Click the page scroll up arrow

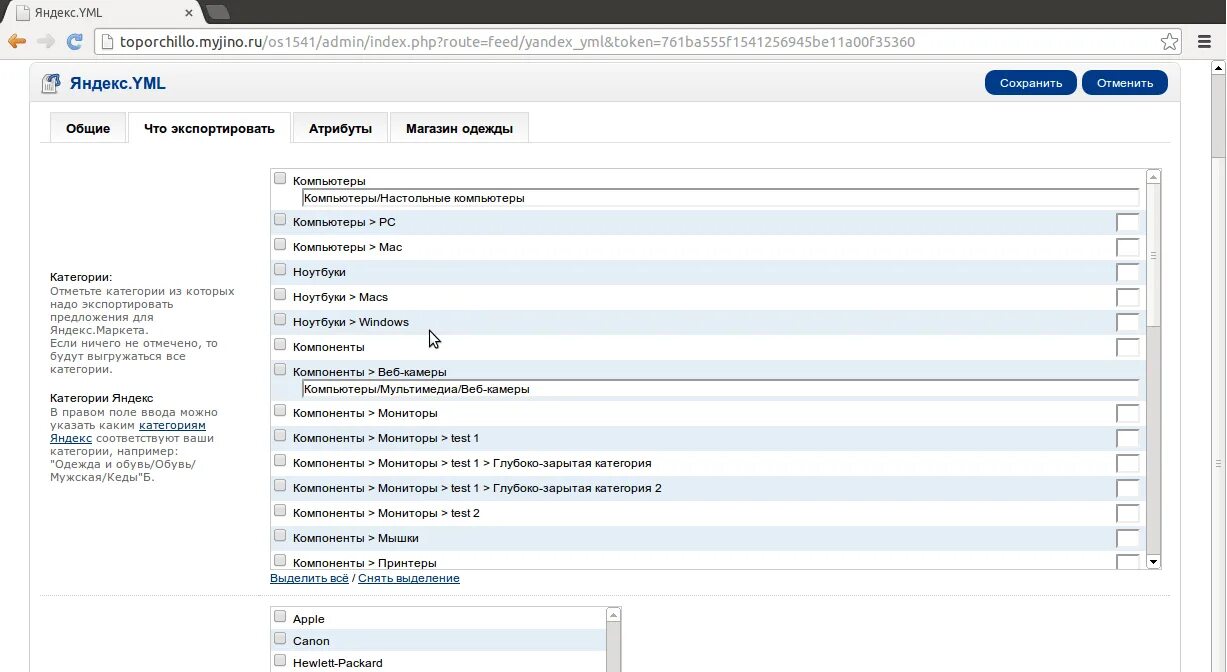coord(1218,69)
